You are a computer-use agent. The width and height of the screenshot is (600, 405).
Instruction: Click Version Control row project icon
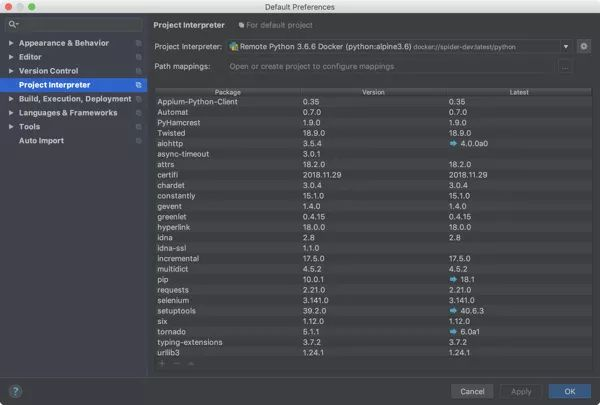point(139,71)
